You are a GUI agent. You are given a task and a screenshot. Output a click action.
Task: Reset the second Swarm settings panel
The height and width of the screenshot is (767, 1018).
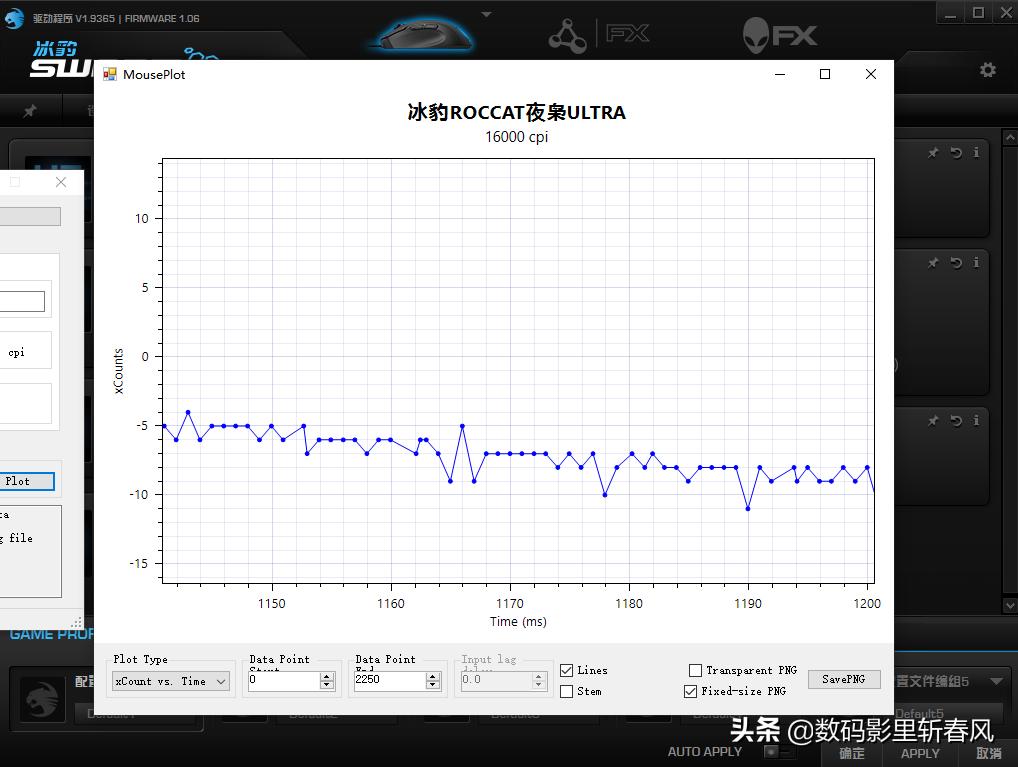(956, 262)
